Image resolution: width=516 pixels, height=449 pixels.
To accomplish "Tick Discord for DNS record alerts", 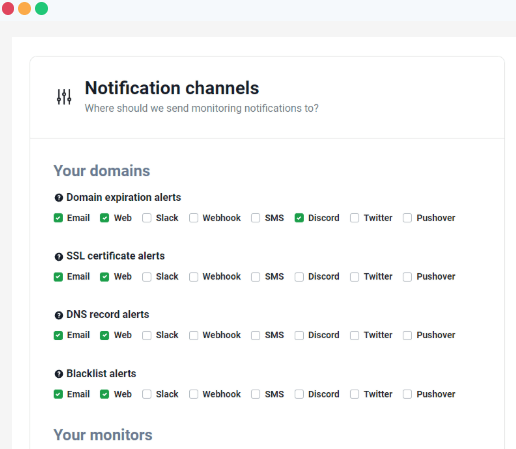I will pyautogui.click(x=299, y=335).
